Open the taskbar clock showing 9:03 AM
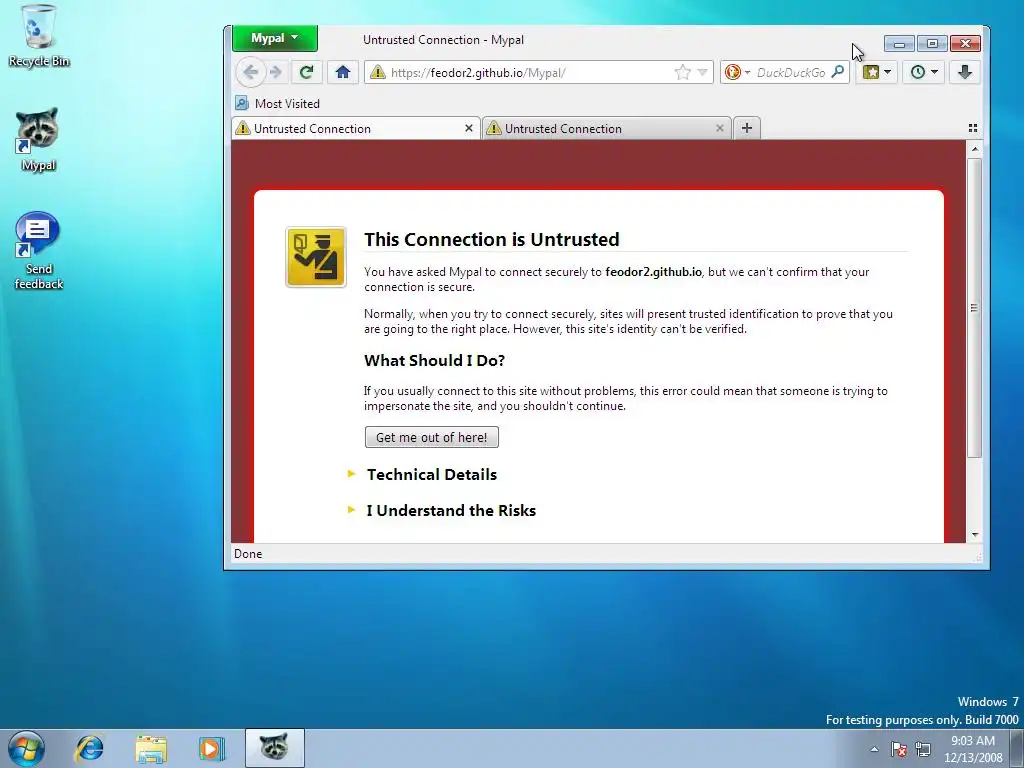Viewport: 1024px width, 768px height. point(973,749)
